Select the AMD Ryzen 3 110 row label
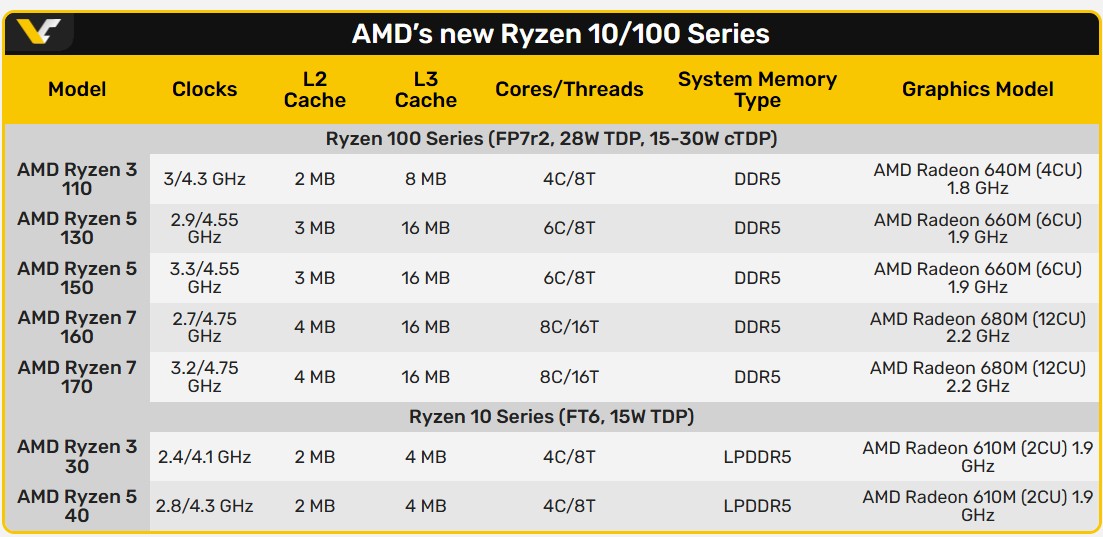 (77, 179)
